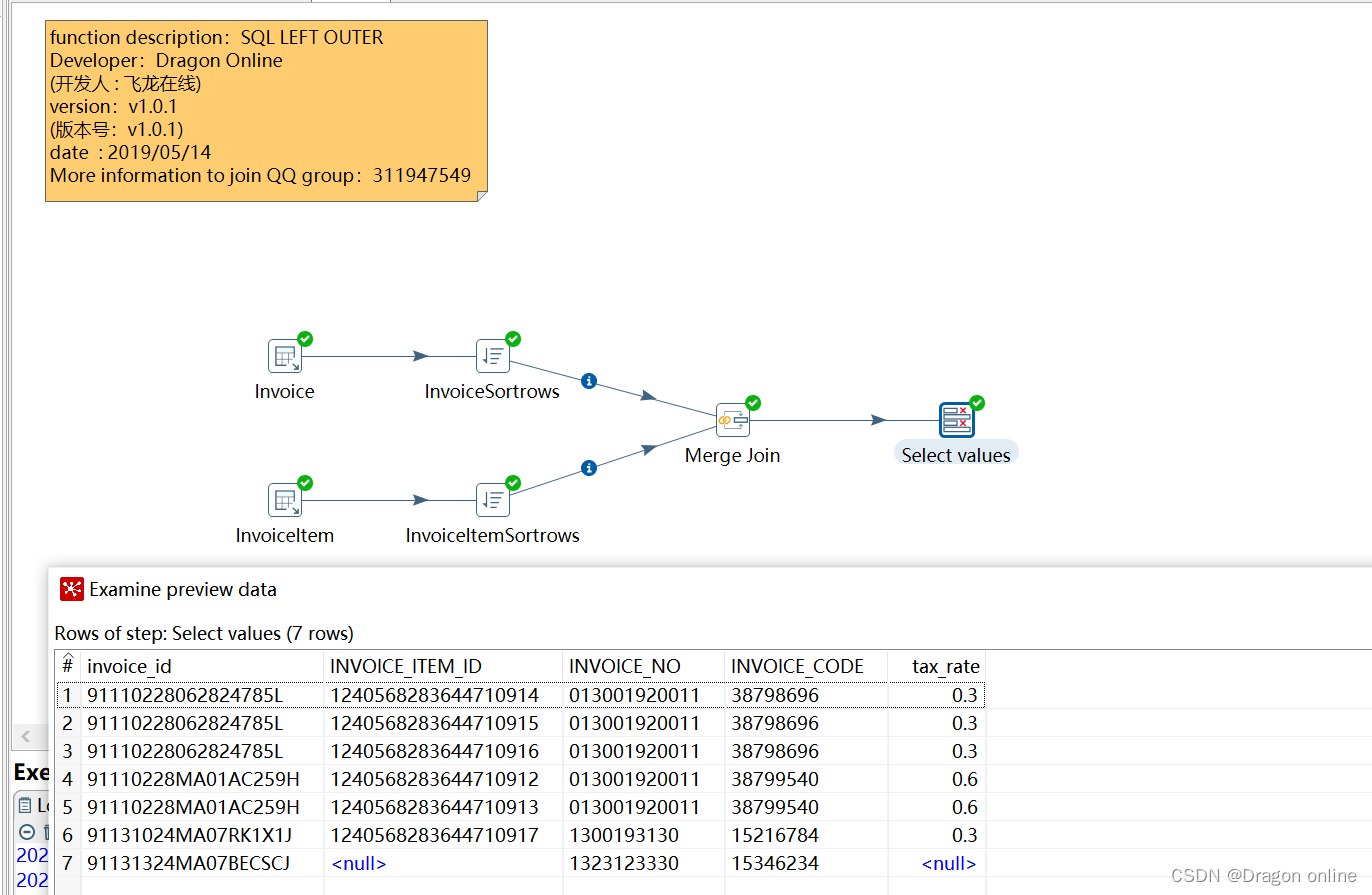Screen dimensions: 1372x895
Task: Select the null tax_rate cell in row 7
Action: point(937,863)
